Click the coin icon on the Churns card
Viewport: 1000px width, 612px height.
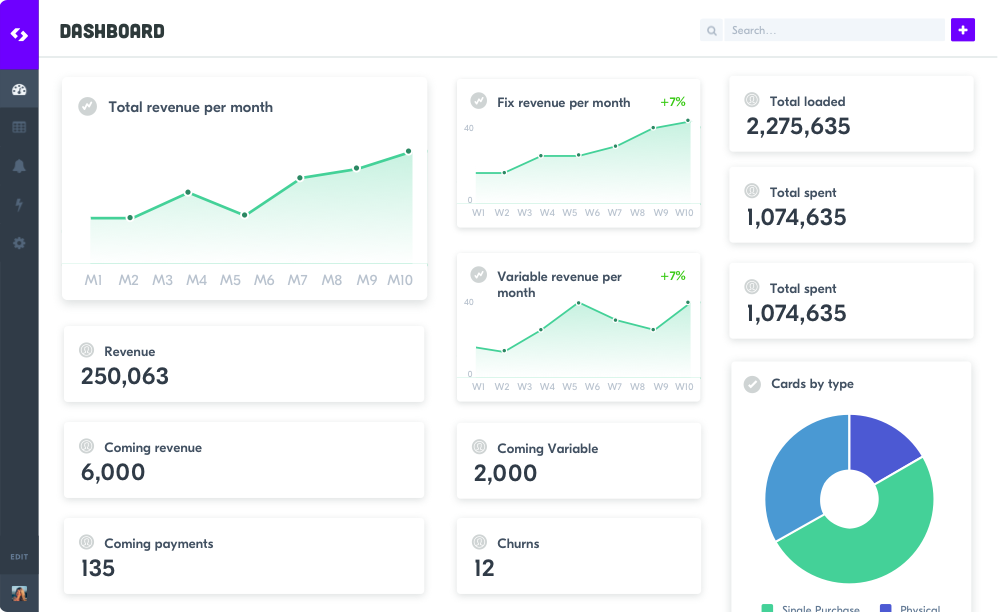(480, 542)
